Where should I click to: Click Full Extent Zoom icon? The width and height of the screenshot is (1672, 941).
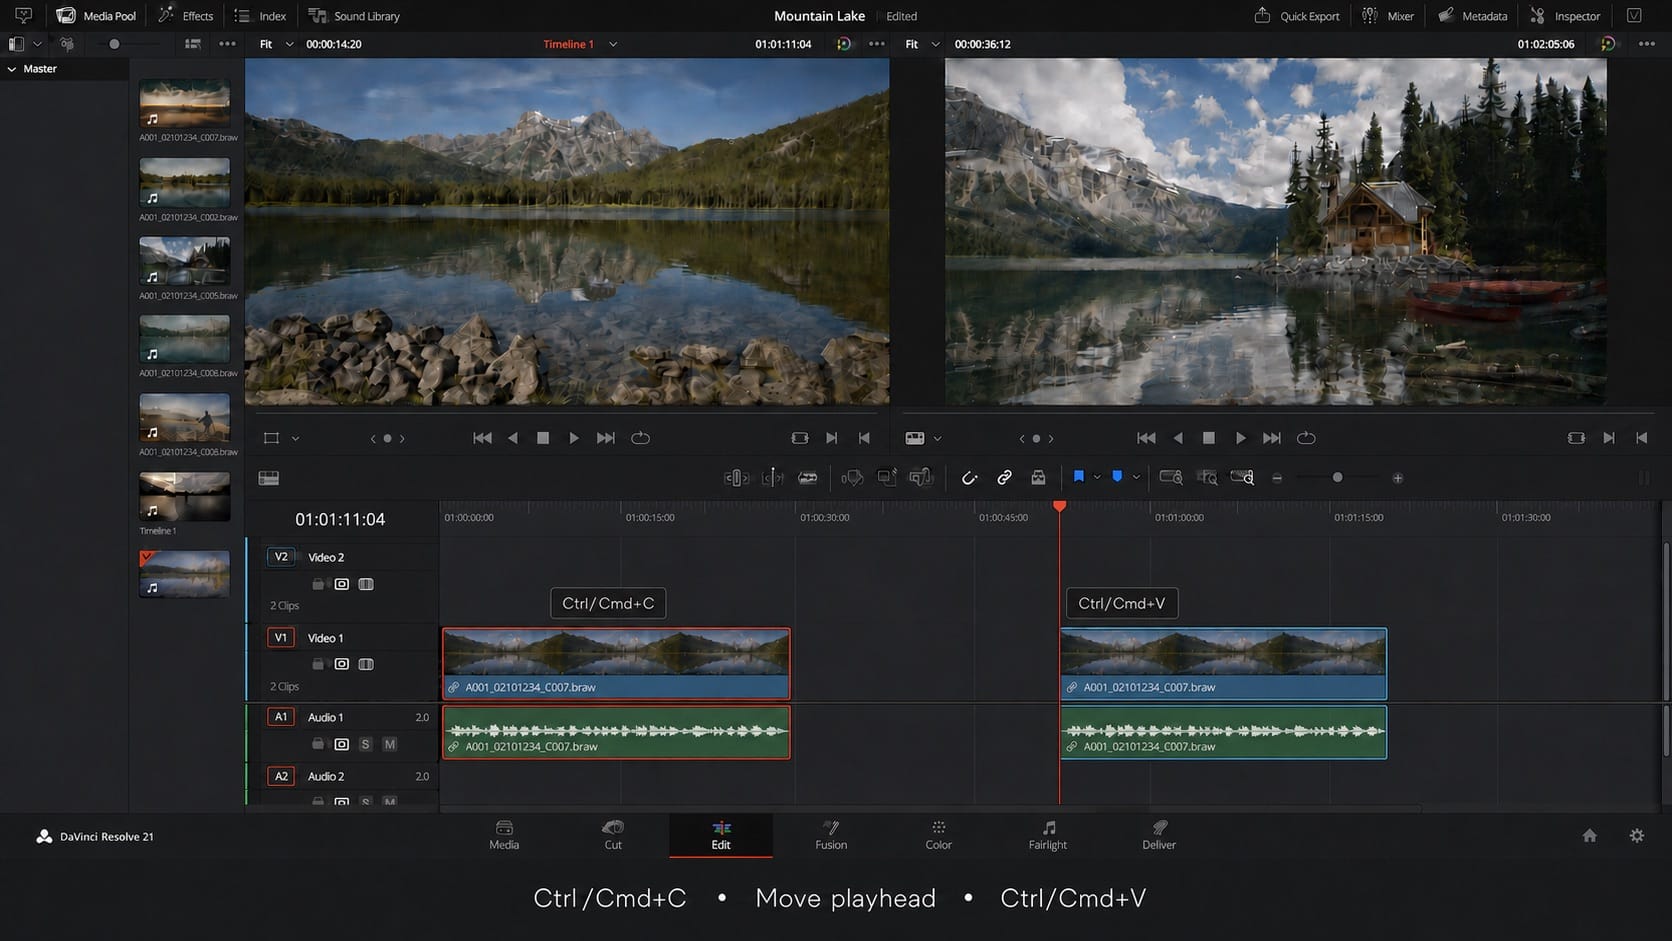[1171, 478]
